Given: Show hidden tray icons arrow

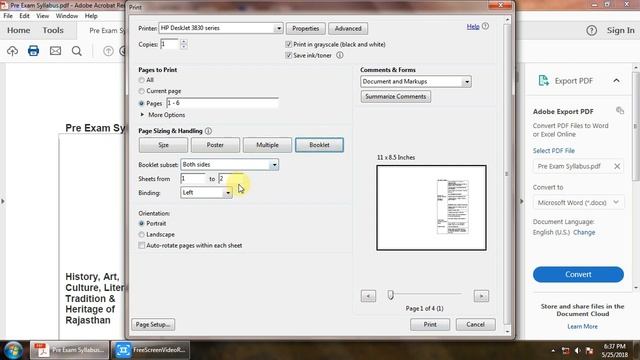Looking at the screenshot, I should click(553, 351).
